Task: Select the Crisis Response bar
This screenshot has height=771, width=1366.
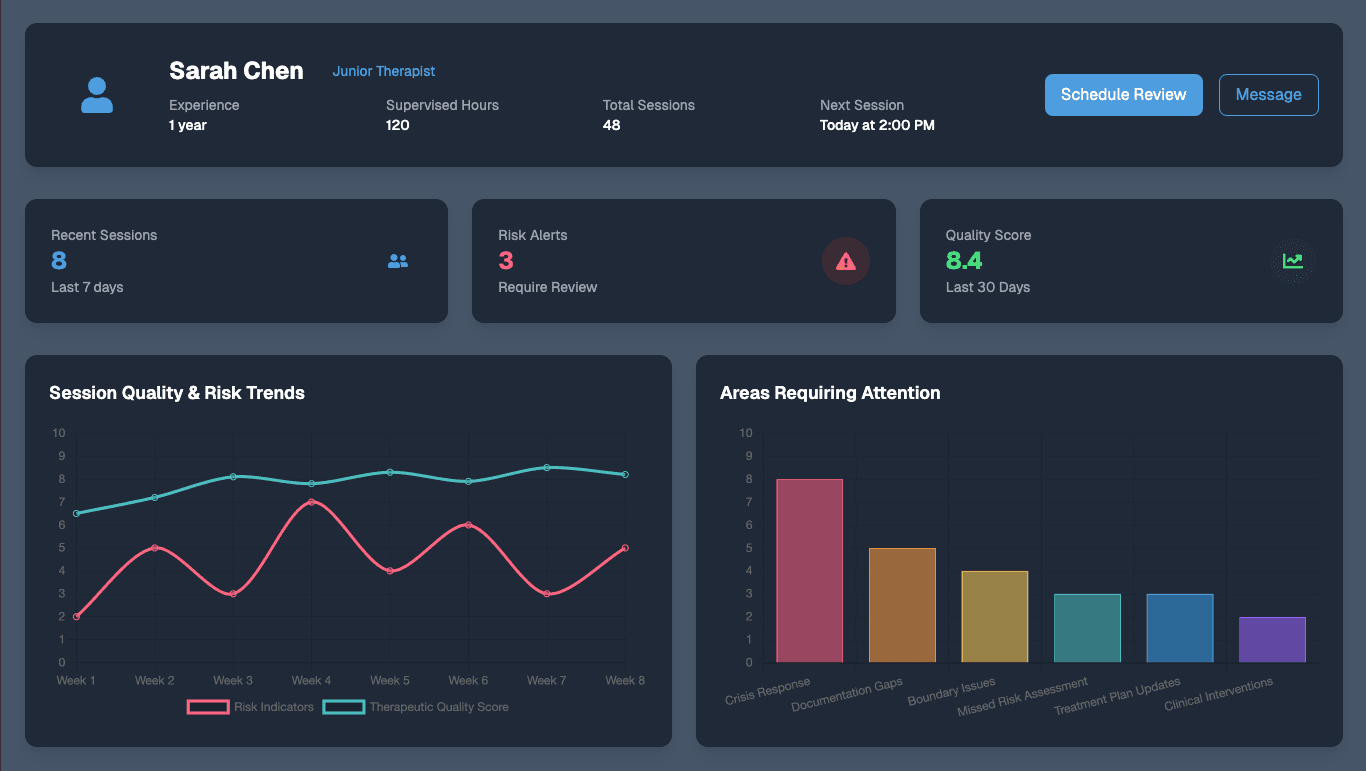Action: pyautogui.click(x=809, y=570)
